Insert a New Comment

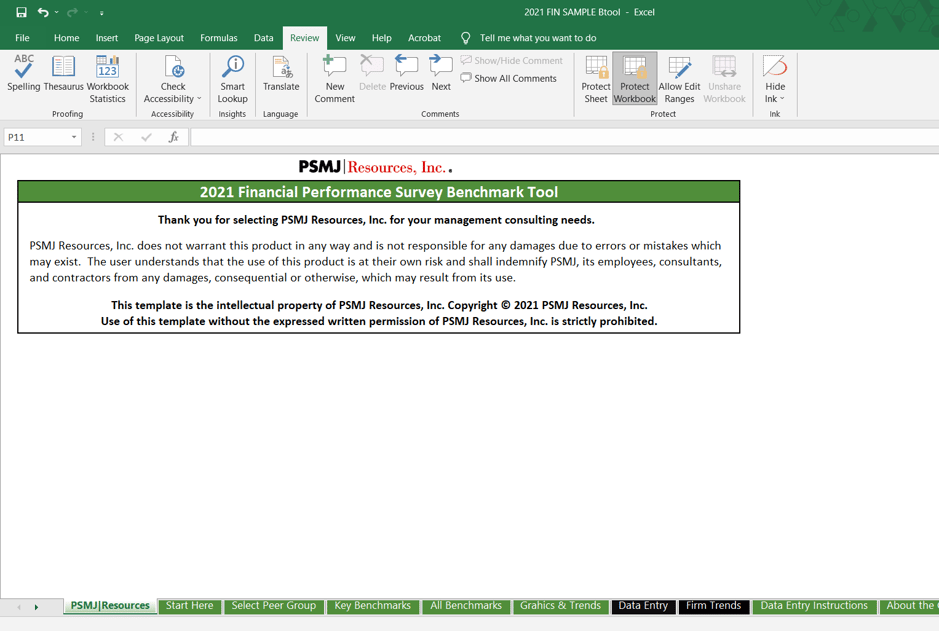pyautogui.click(x=335, y=79)
